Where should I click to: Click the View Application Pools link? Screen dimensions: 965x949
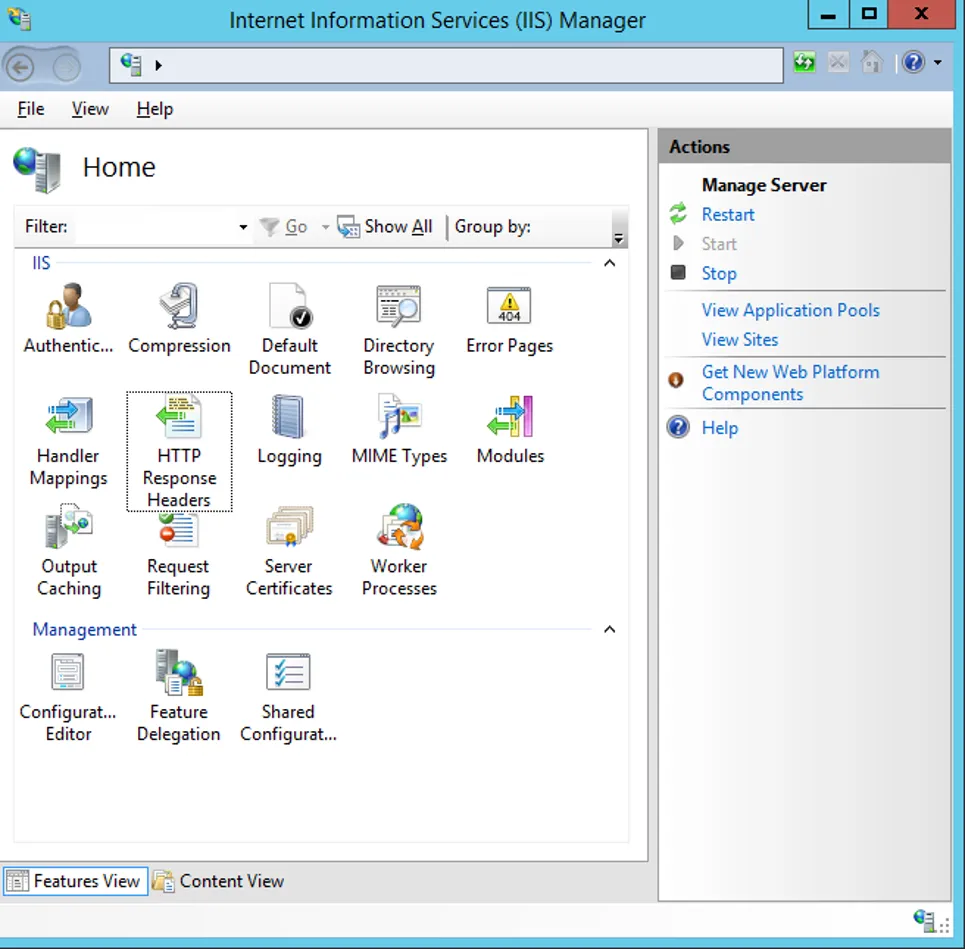click(790, 310)
